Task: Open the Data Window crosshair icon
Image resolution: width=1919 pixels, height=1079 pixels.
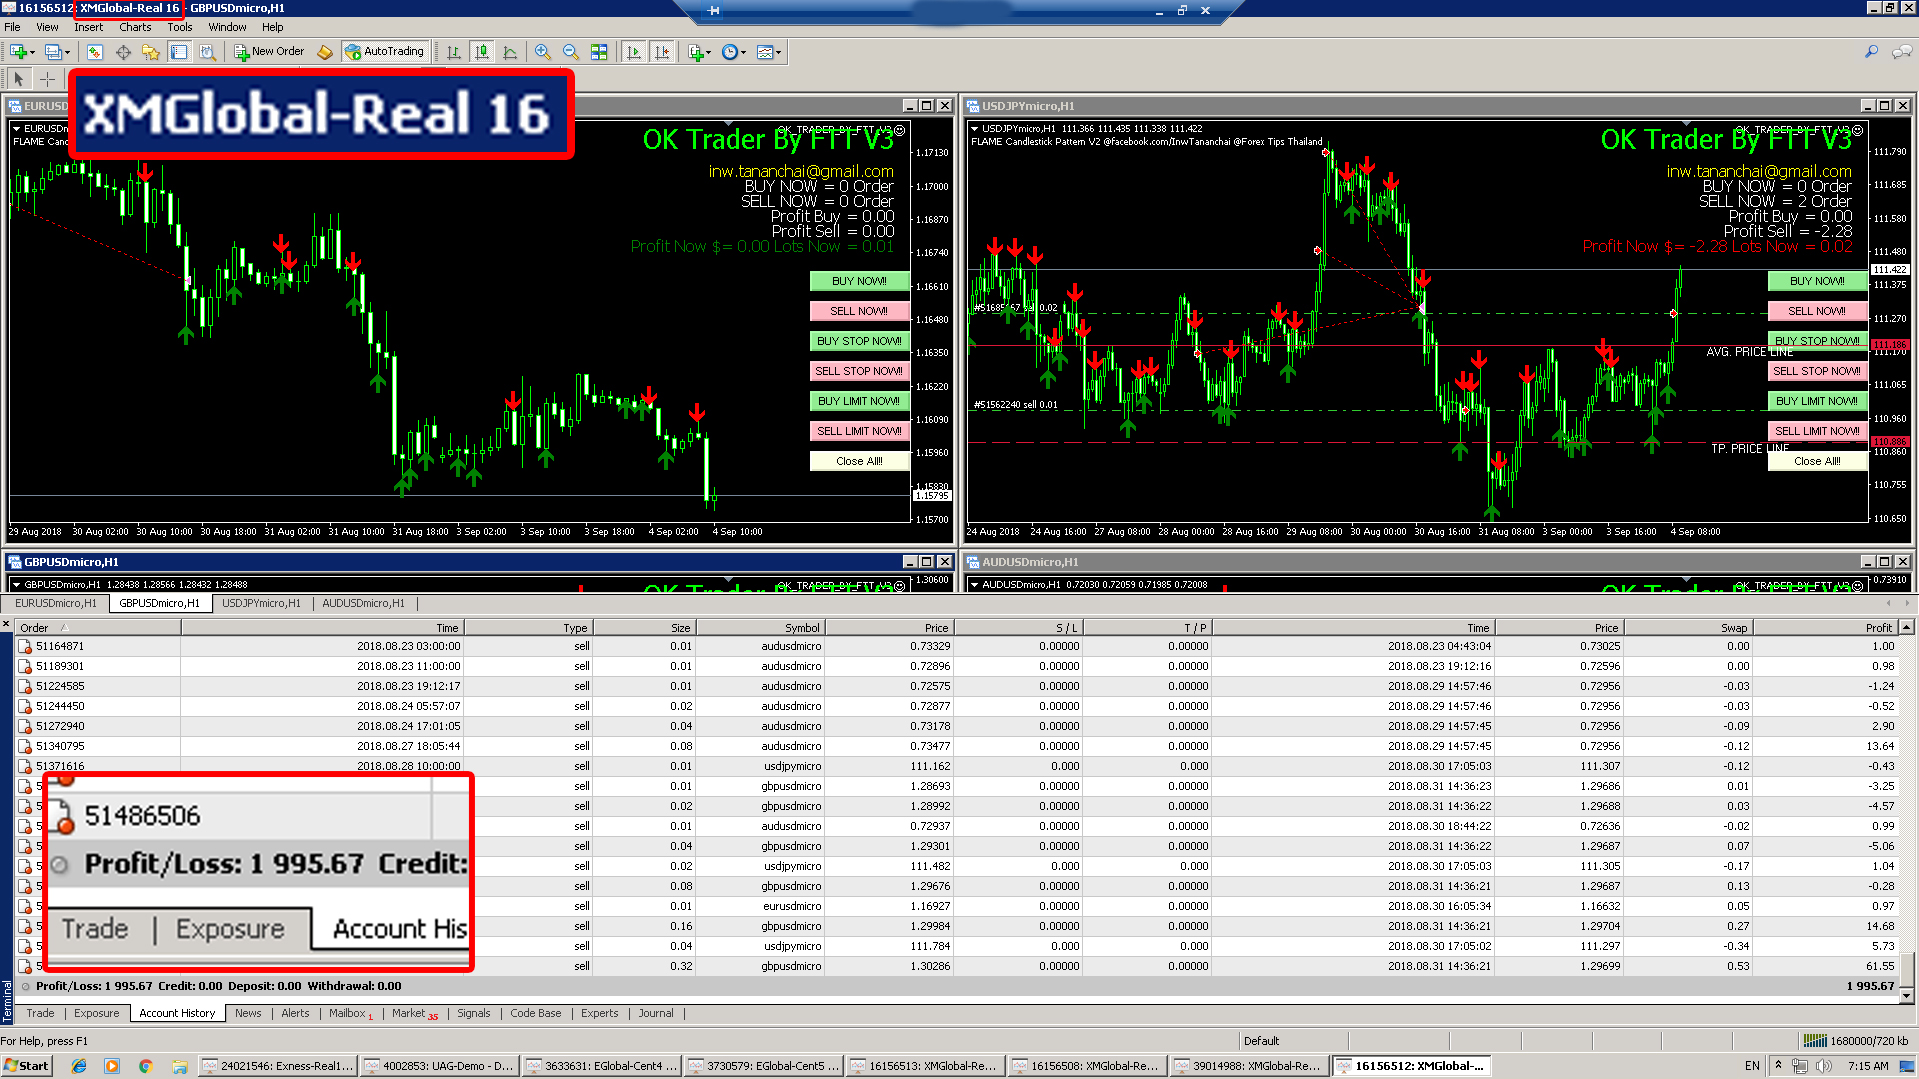Action: [123, 52]
